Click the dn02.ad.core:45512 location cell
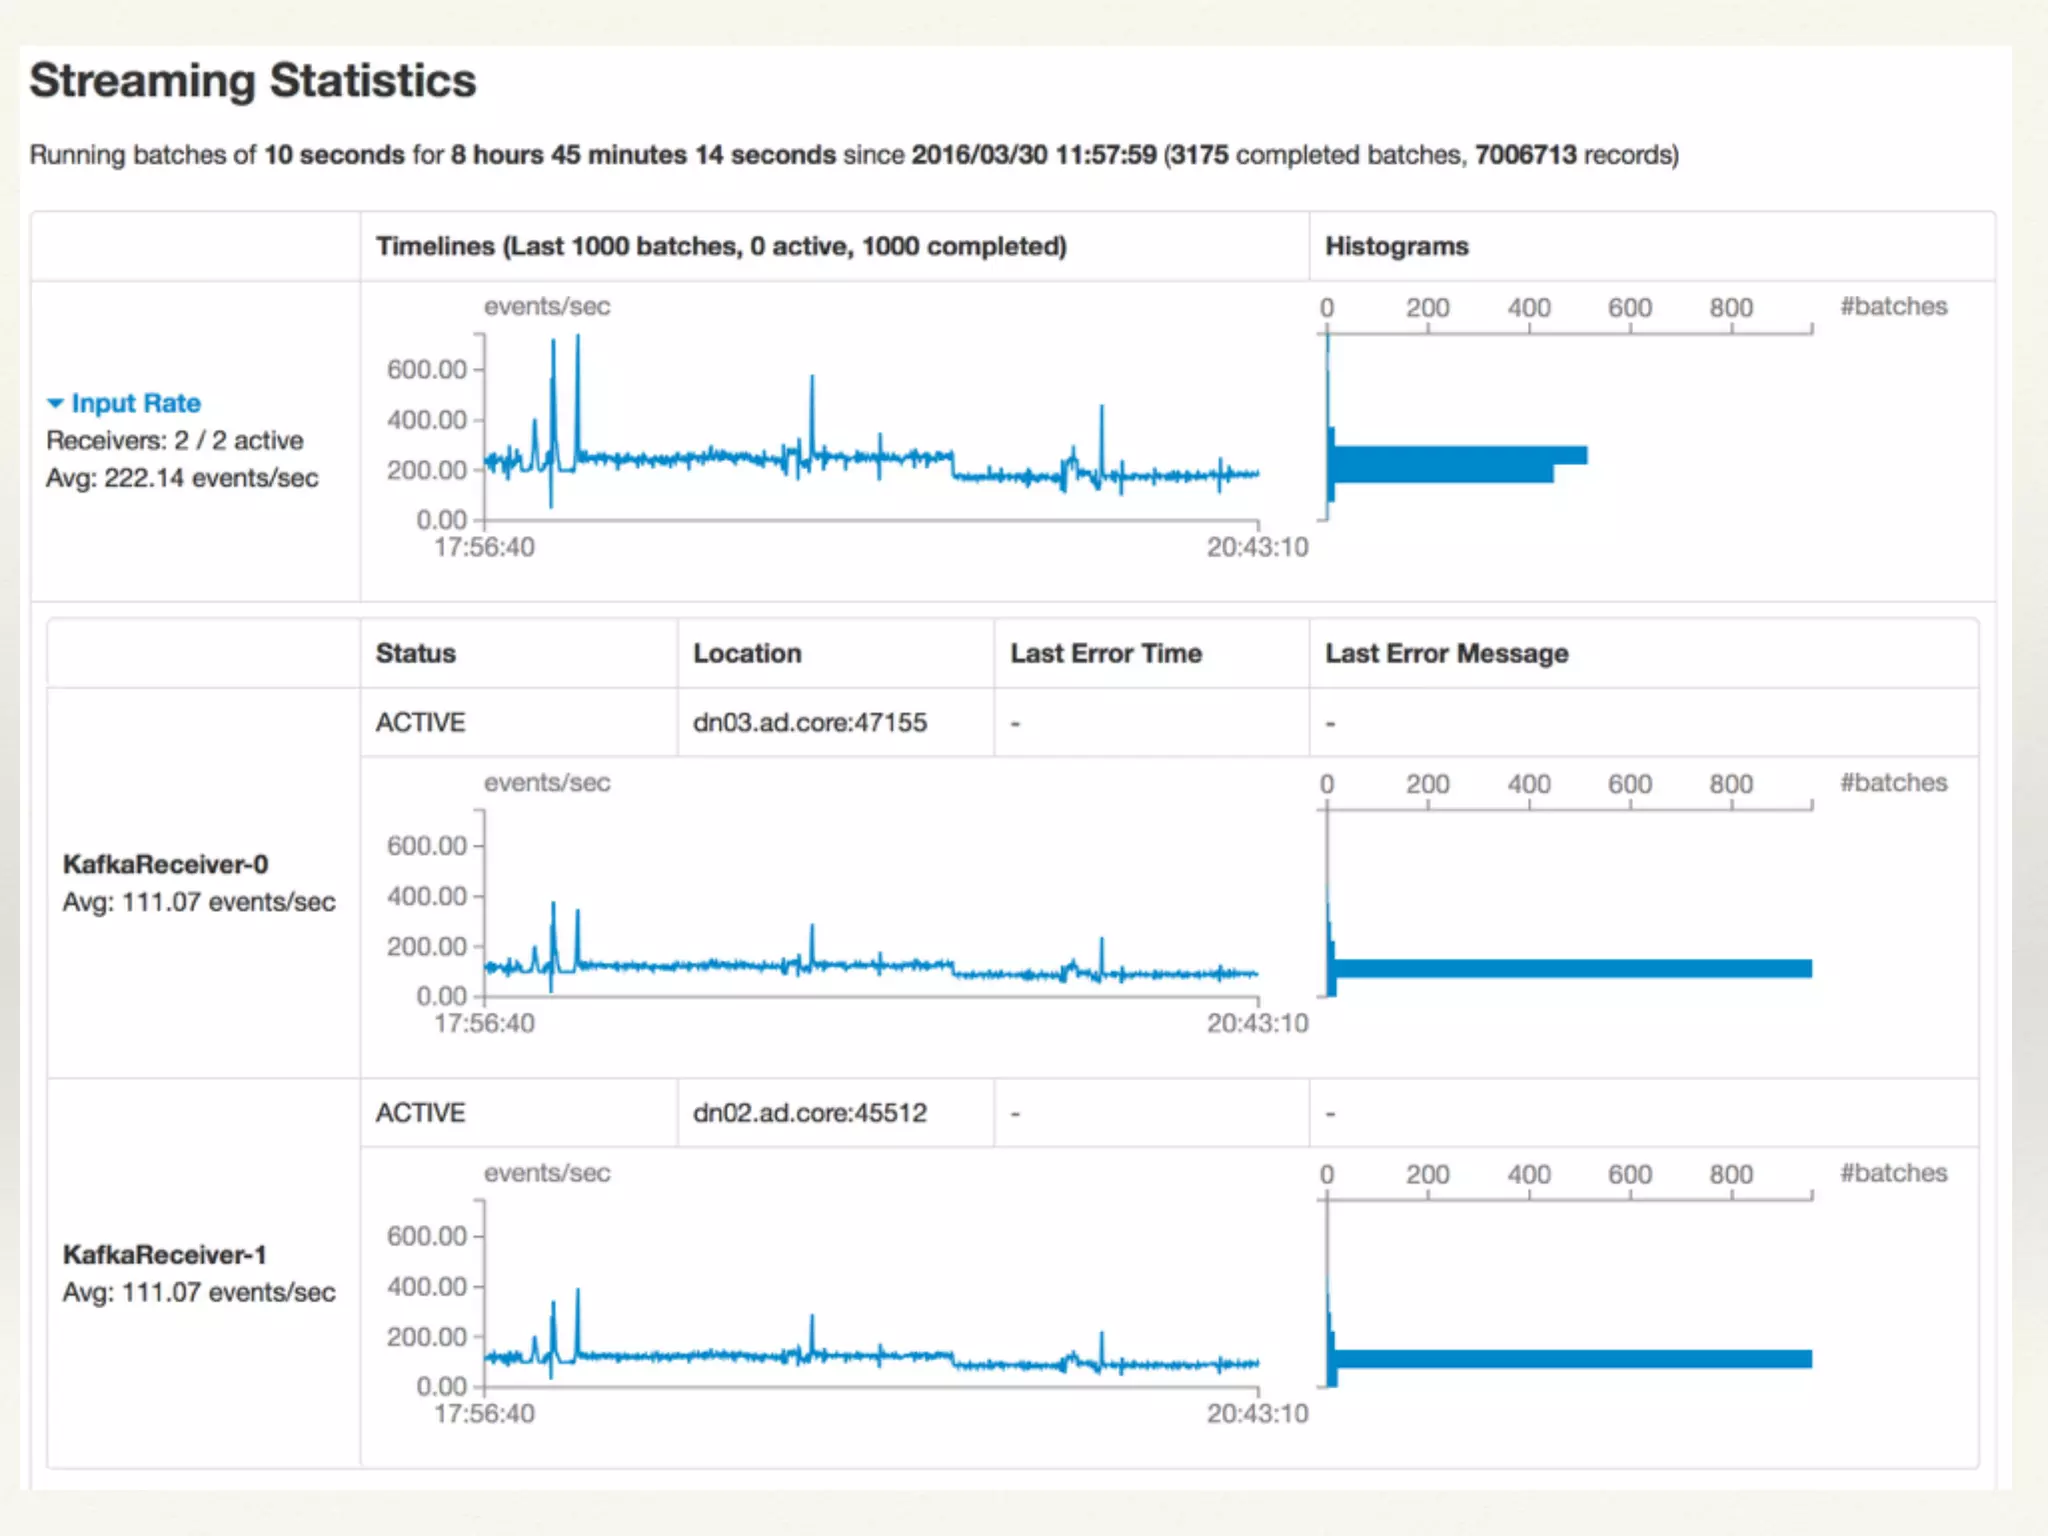 (810, 1113)
